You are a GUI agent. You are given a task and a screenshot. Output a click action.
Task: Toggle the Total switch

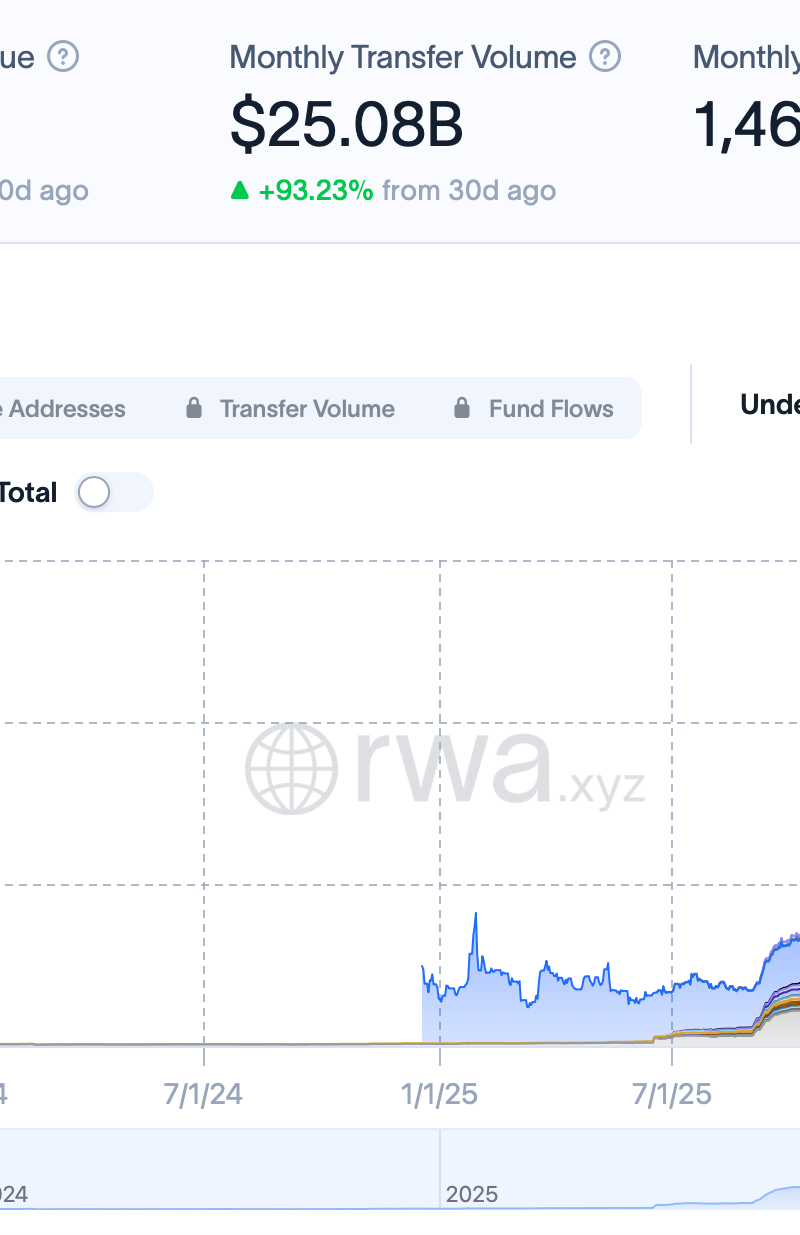[x=113, y=492]
